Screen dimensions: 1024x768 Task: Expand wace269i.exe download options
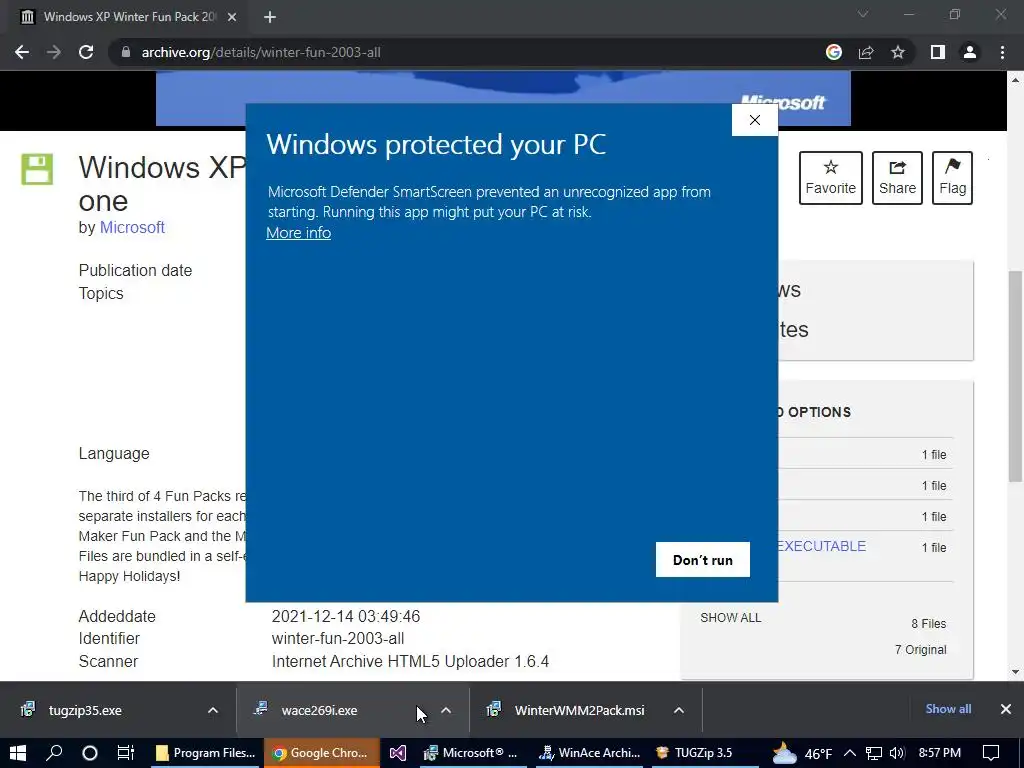446,710
